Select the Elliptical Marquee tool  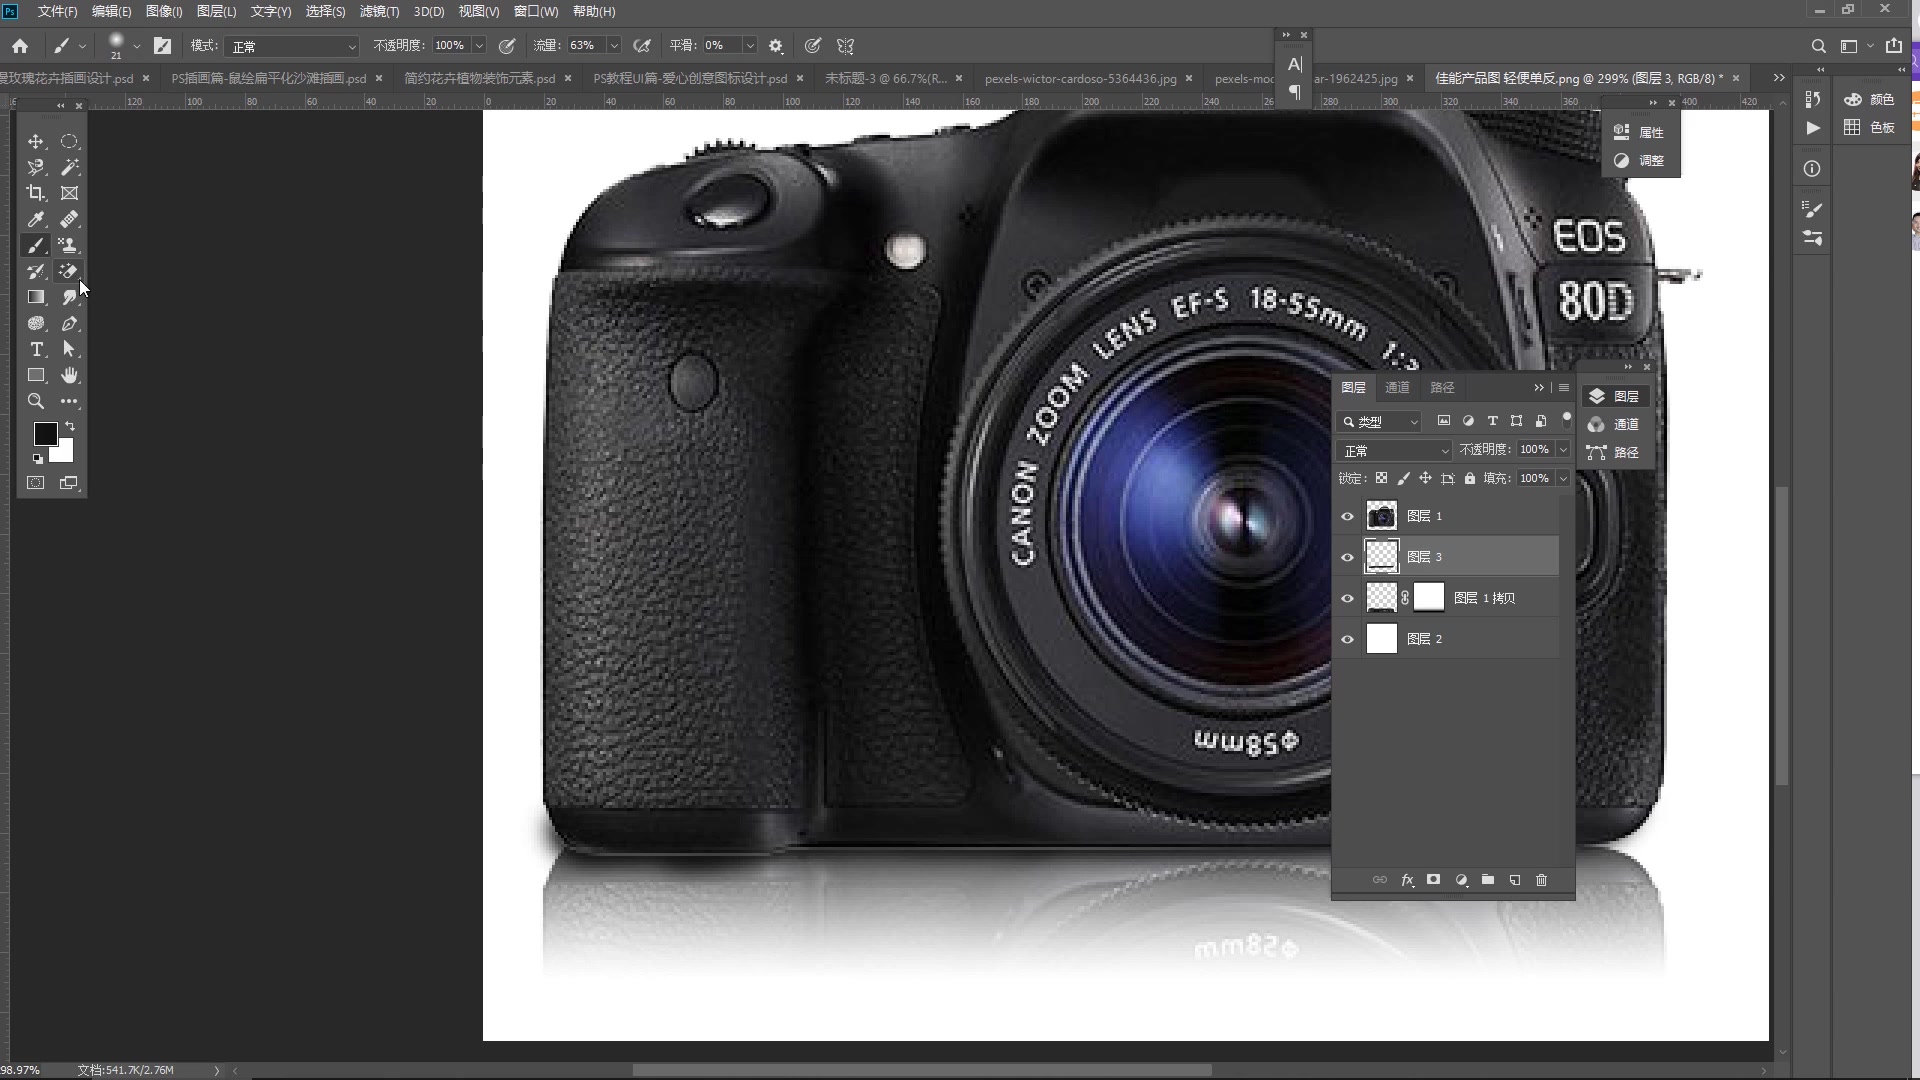(x=69, y=142)
